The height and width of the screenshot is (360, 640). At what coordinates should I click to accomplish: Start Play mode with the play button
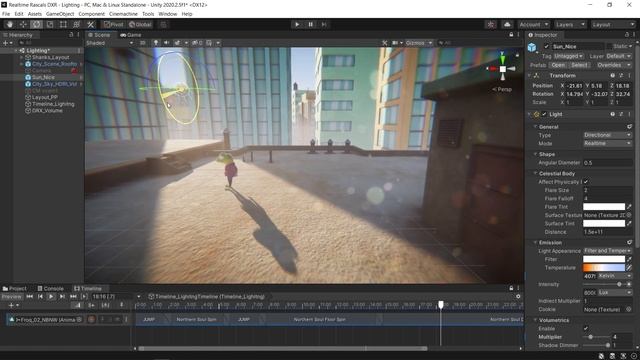pyautogui.click(x=297, y=24)
